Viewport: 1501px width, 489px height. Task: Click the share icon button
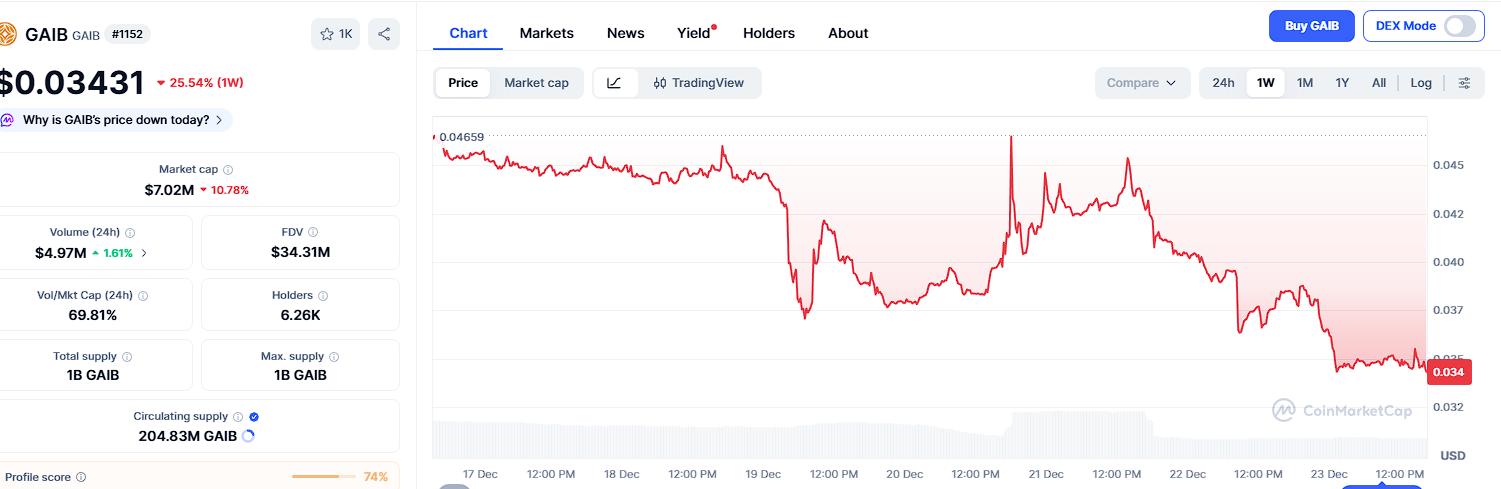384,34
